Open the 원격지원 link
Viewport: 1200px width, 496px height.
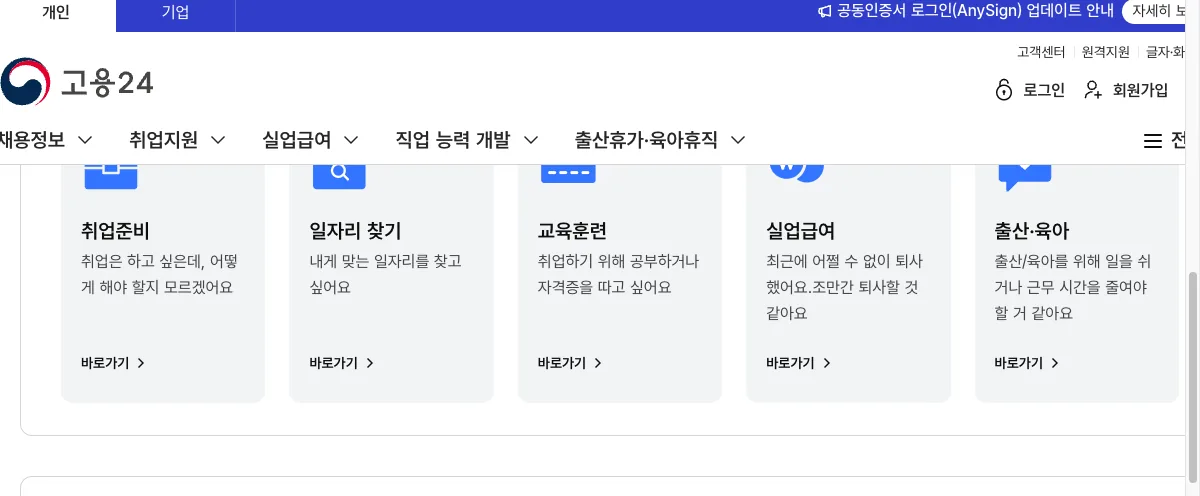(x=1106, y=52)
